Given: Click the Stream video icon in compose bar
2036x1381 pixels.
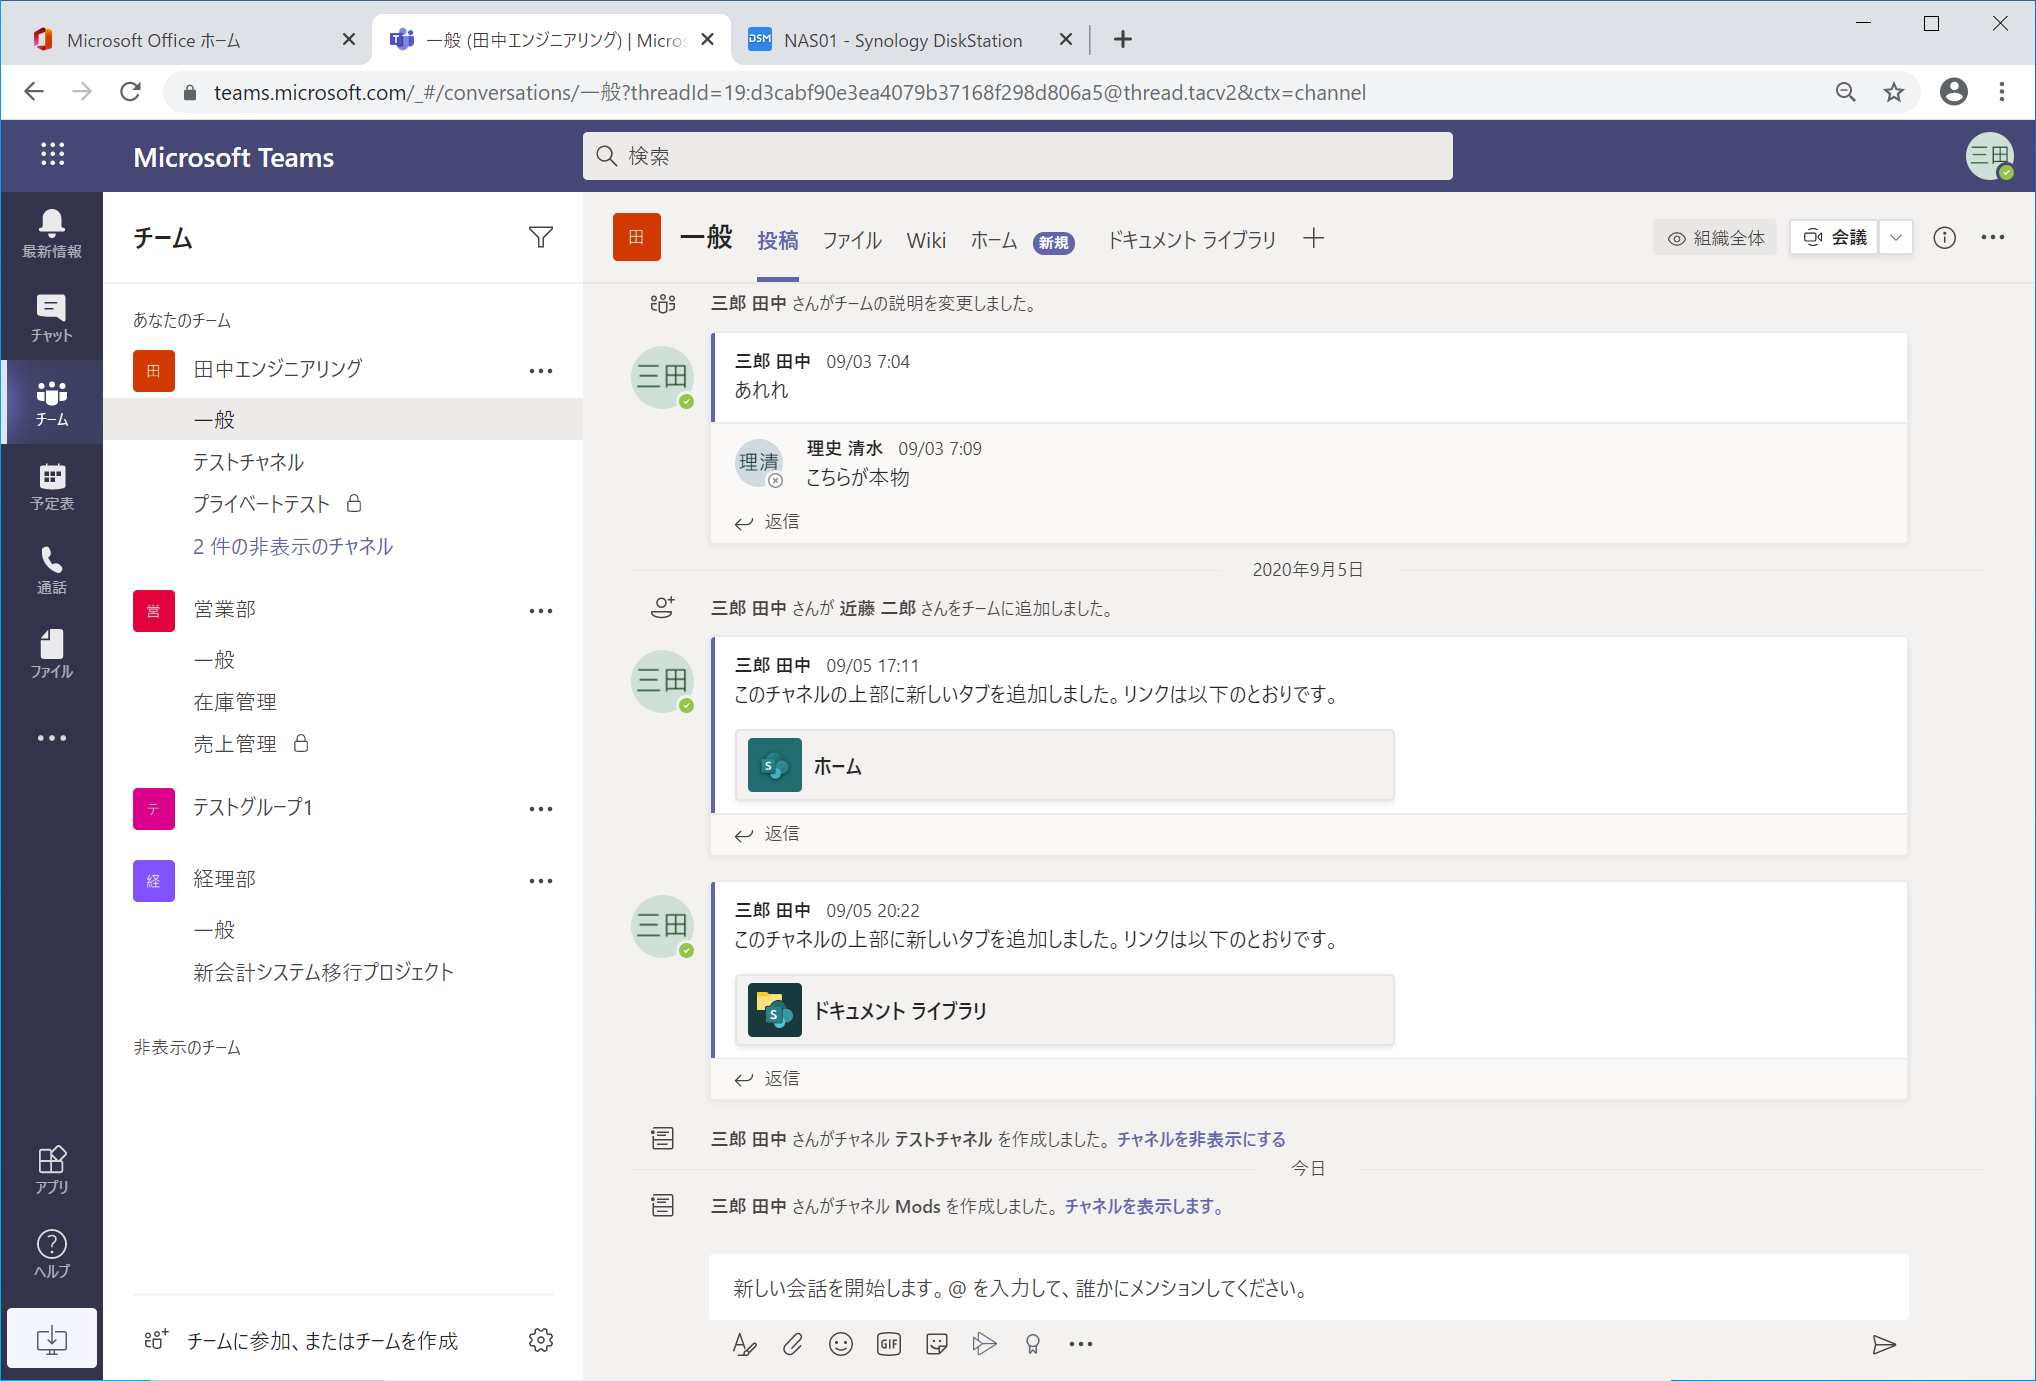Looking at the screenshot, I should click(x=984, y=1344).
